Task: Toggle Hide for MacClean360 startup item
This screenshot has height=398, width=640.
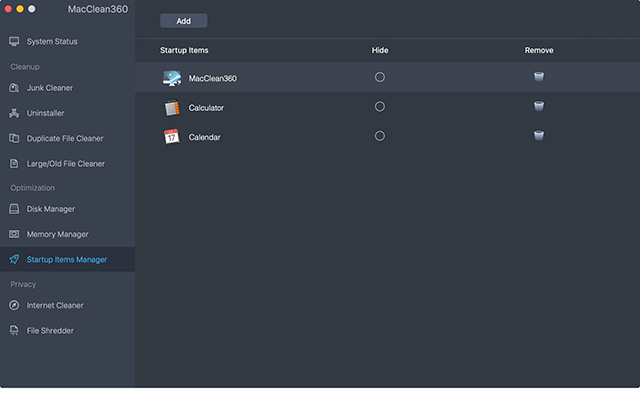Action: point(380,77)
